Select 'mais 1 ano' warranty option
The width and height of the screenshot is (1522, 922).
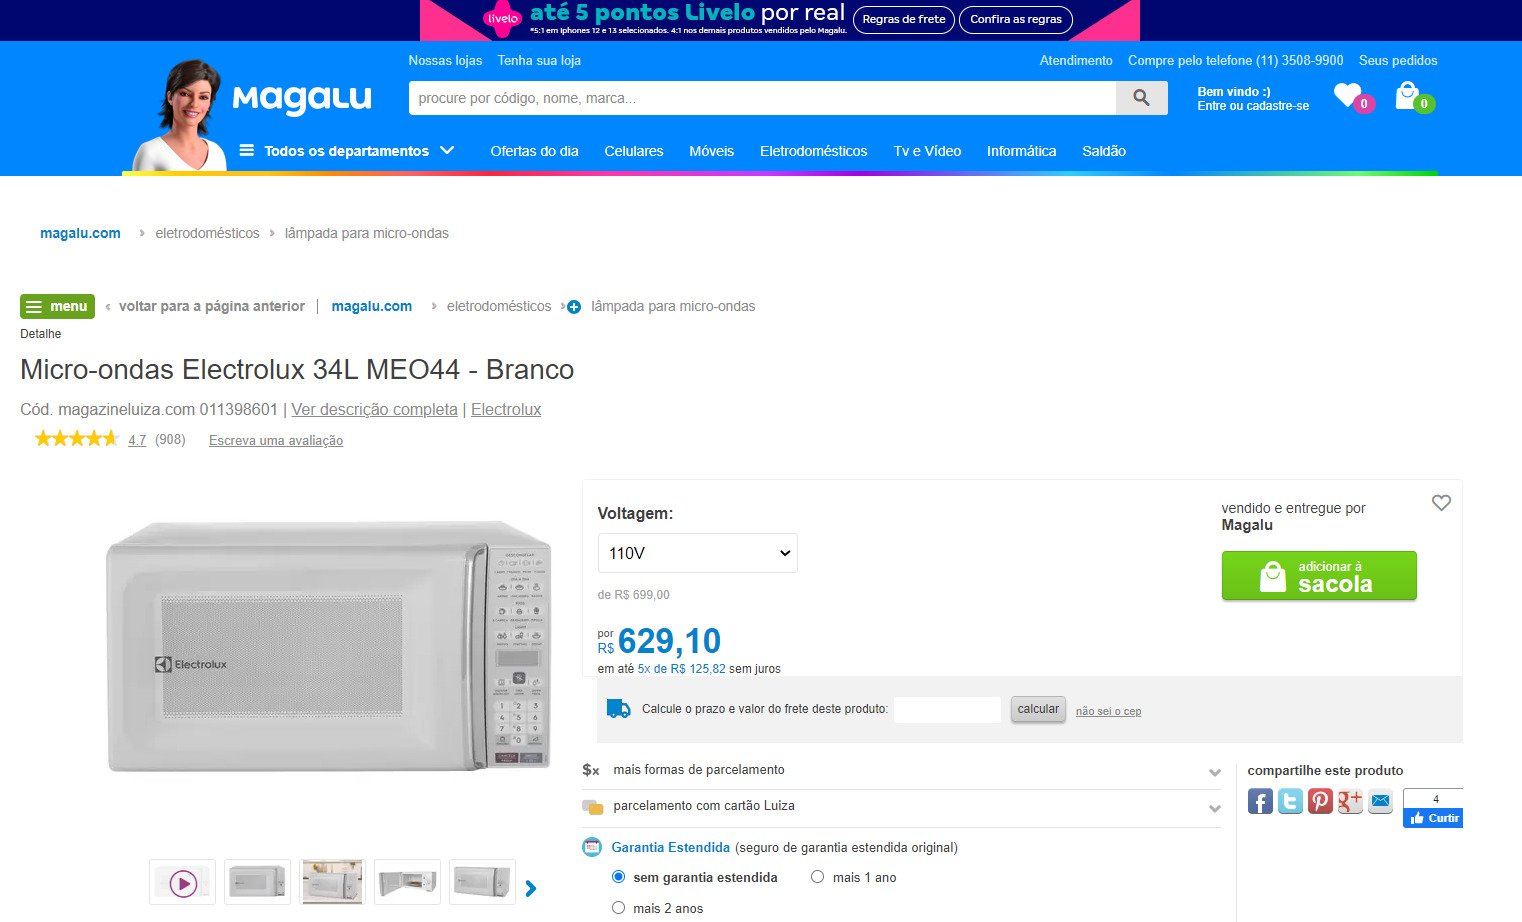817,877
